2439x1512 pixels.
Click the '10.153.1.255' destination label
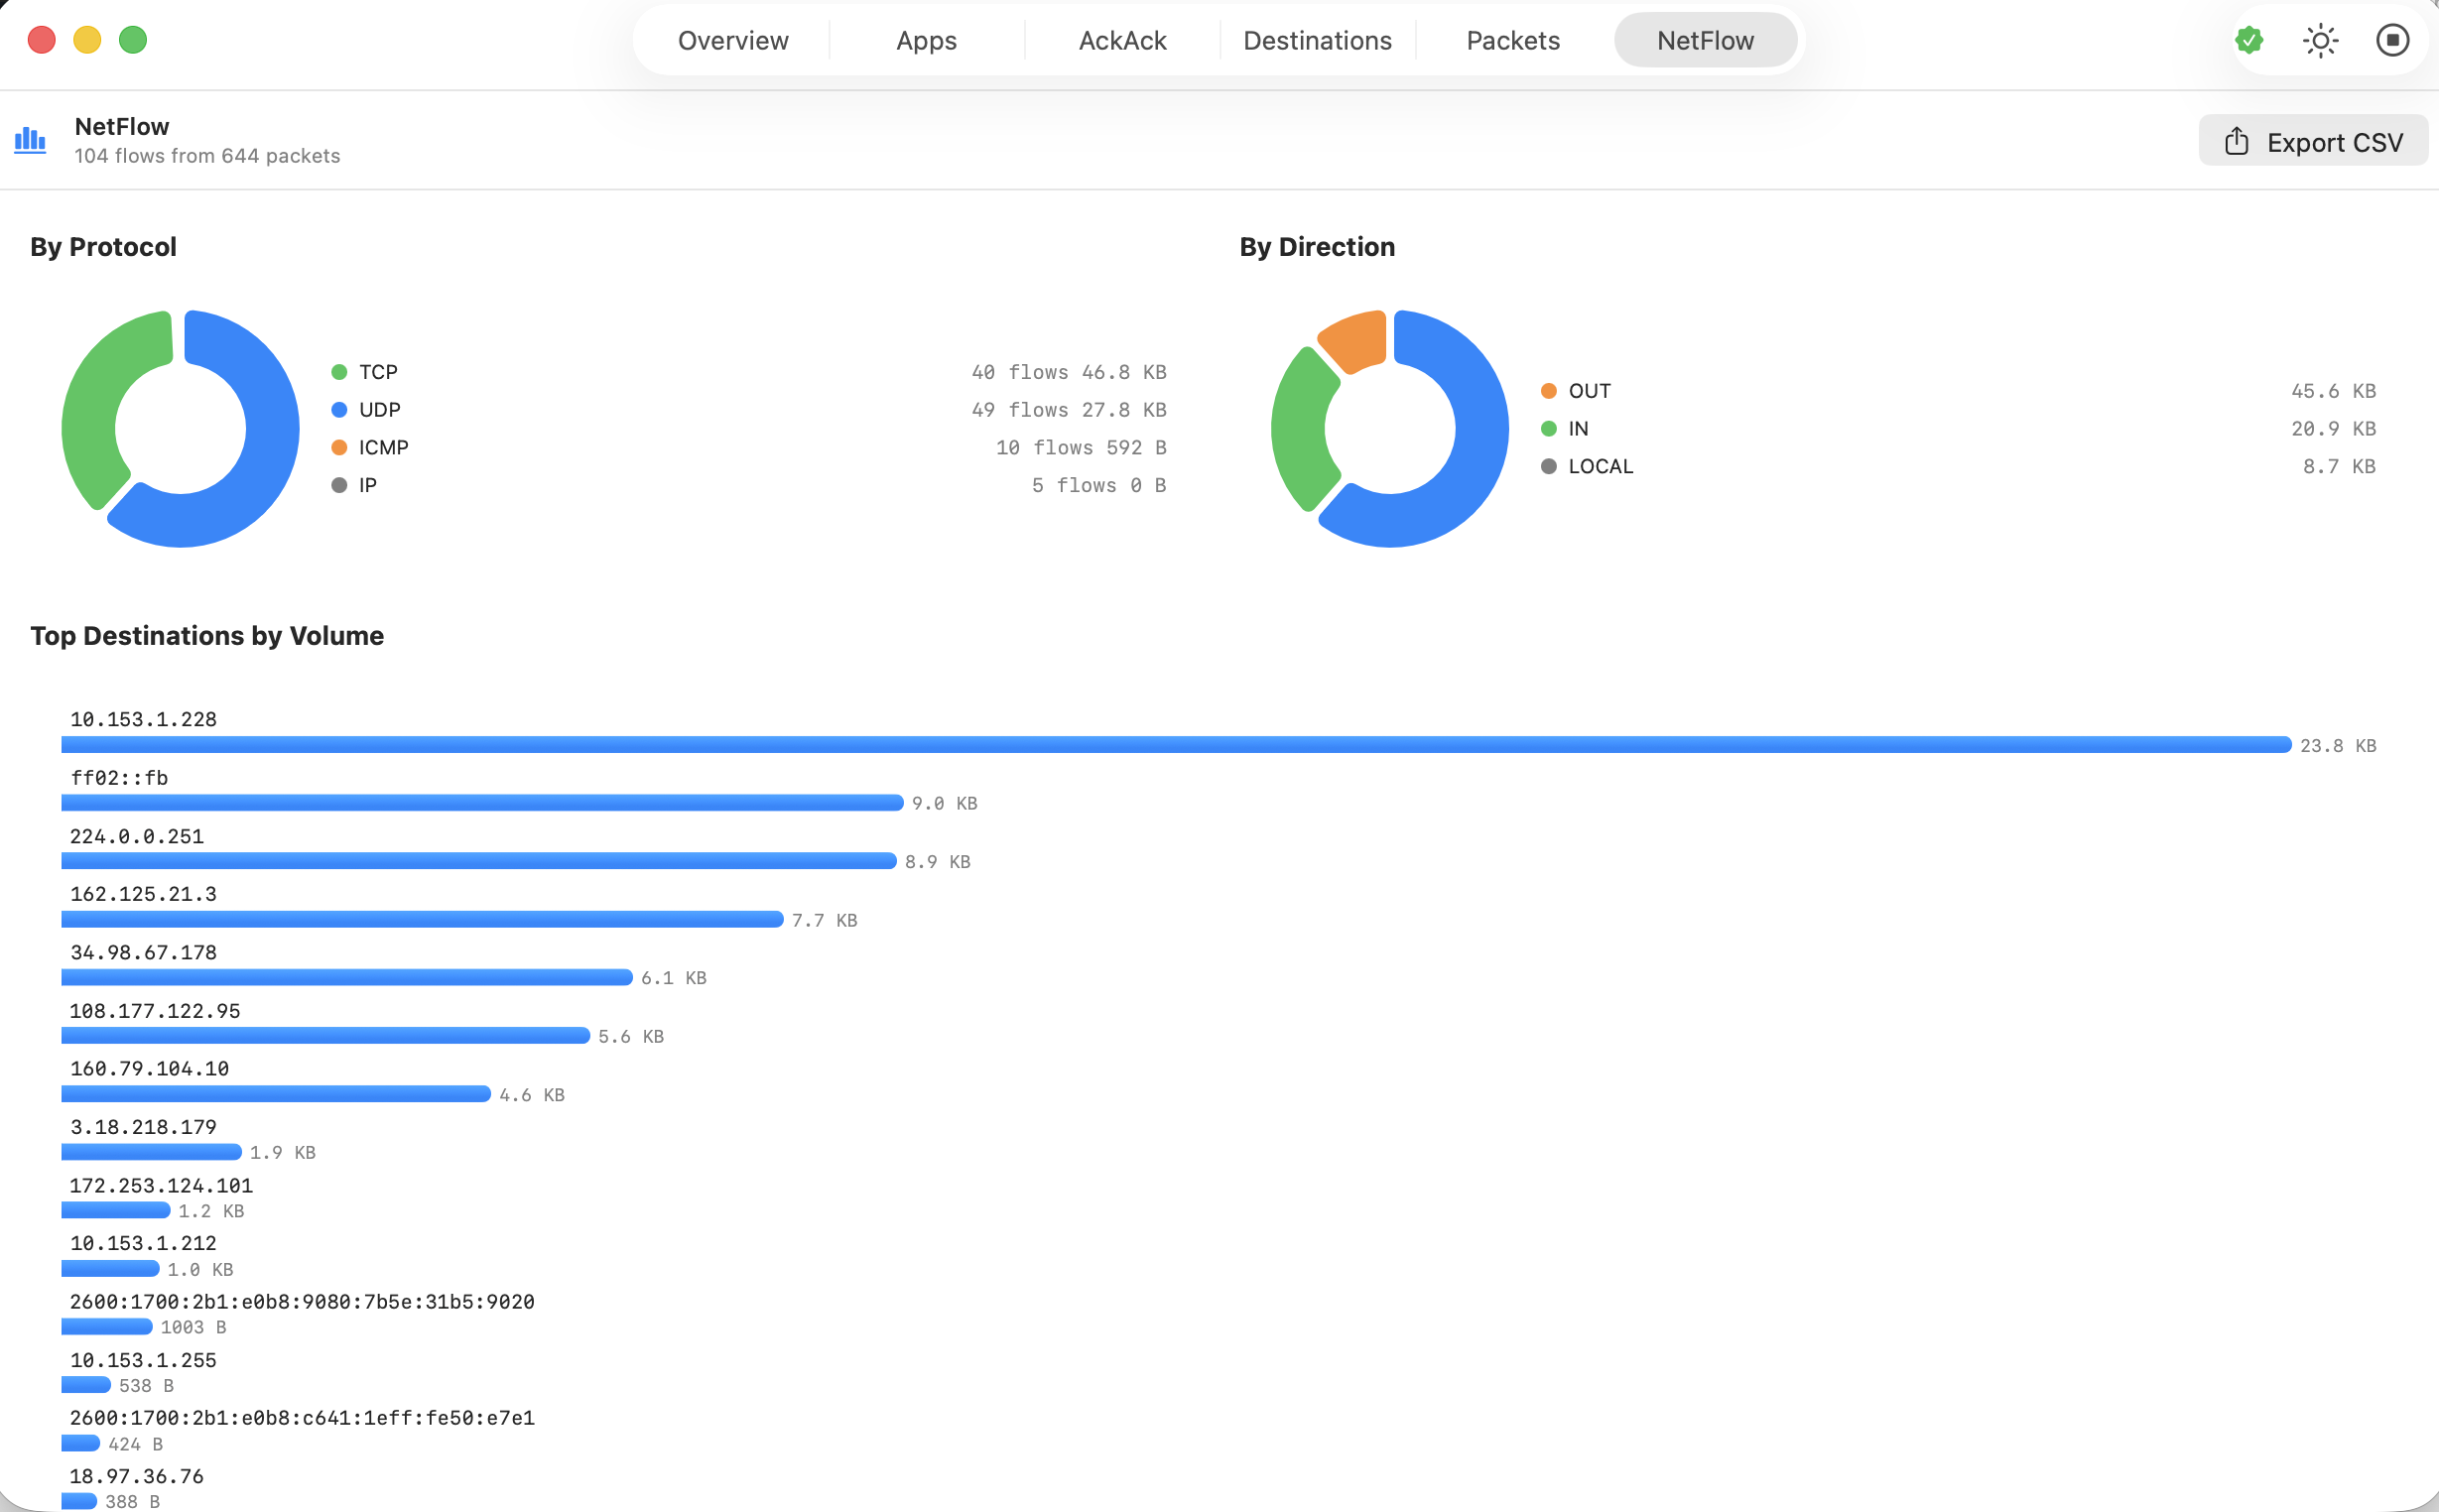(x=143, y=1361)
